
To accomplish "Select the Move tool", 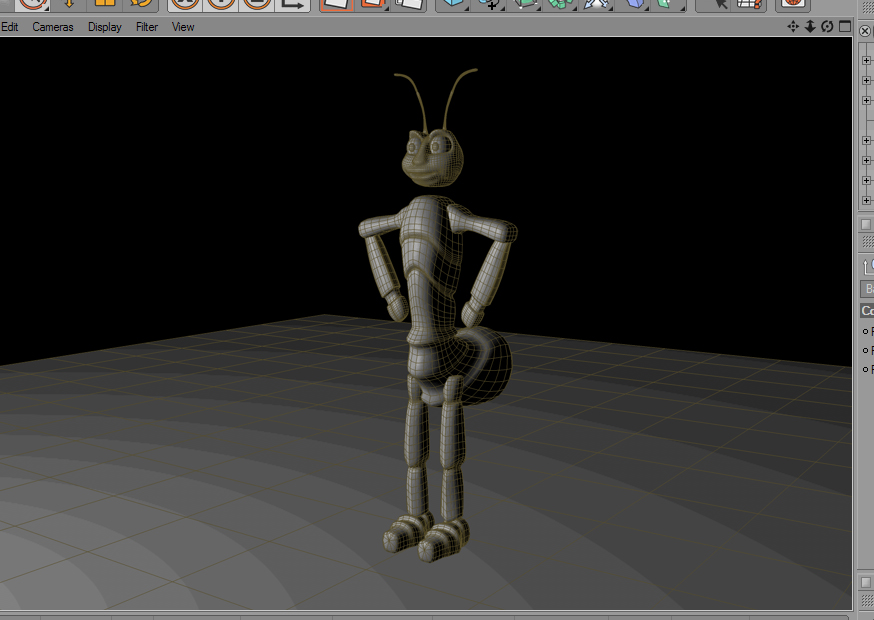I will pyautogui.click(x=69, y=4).
